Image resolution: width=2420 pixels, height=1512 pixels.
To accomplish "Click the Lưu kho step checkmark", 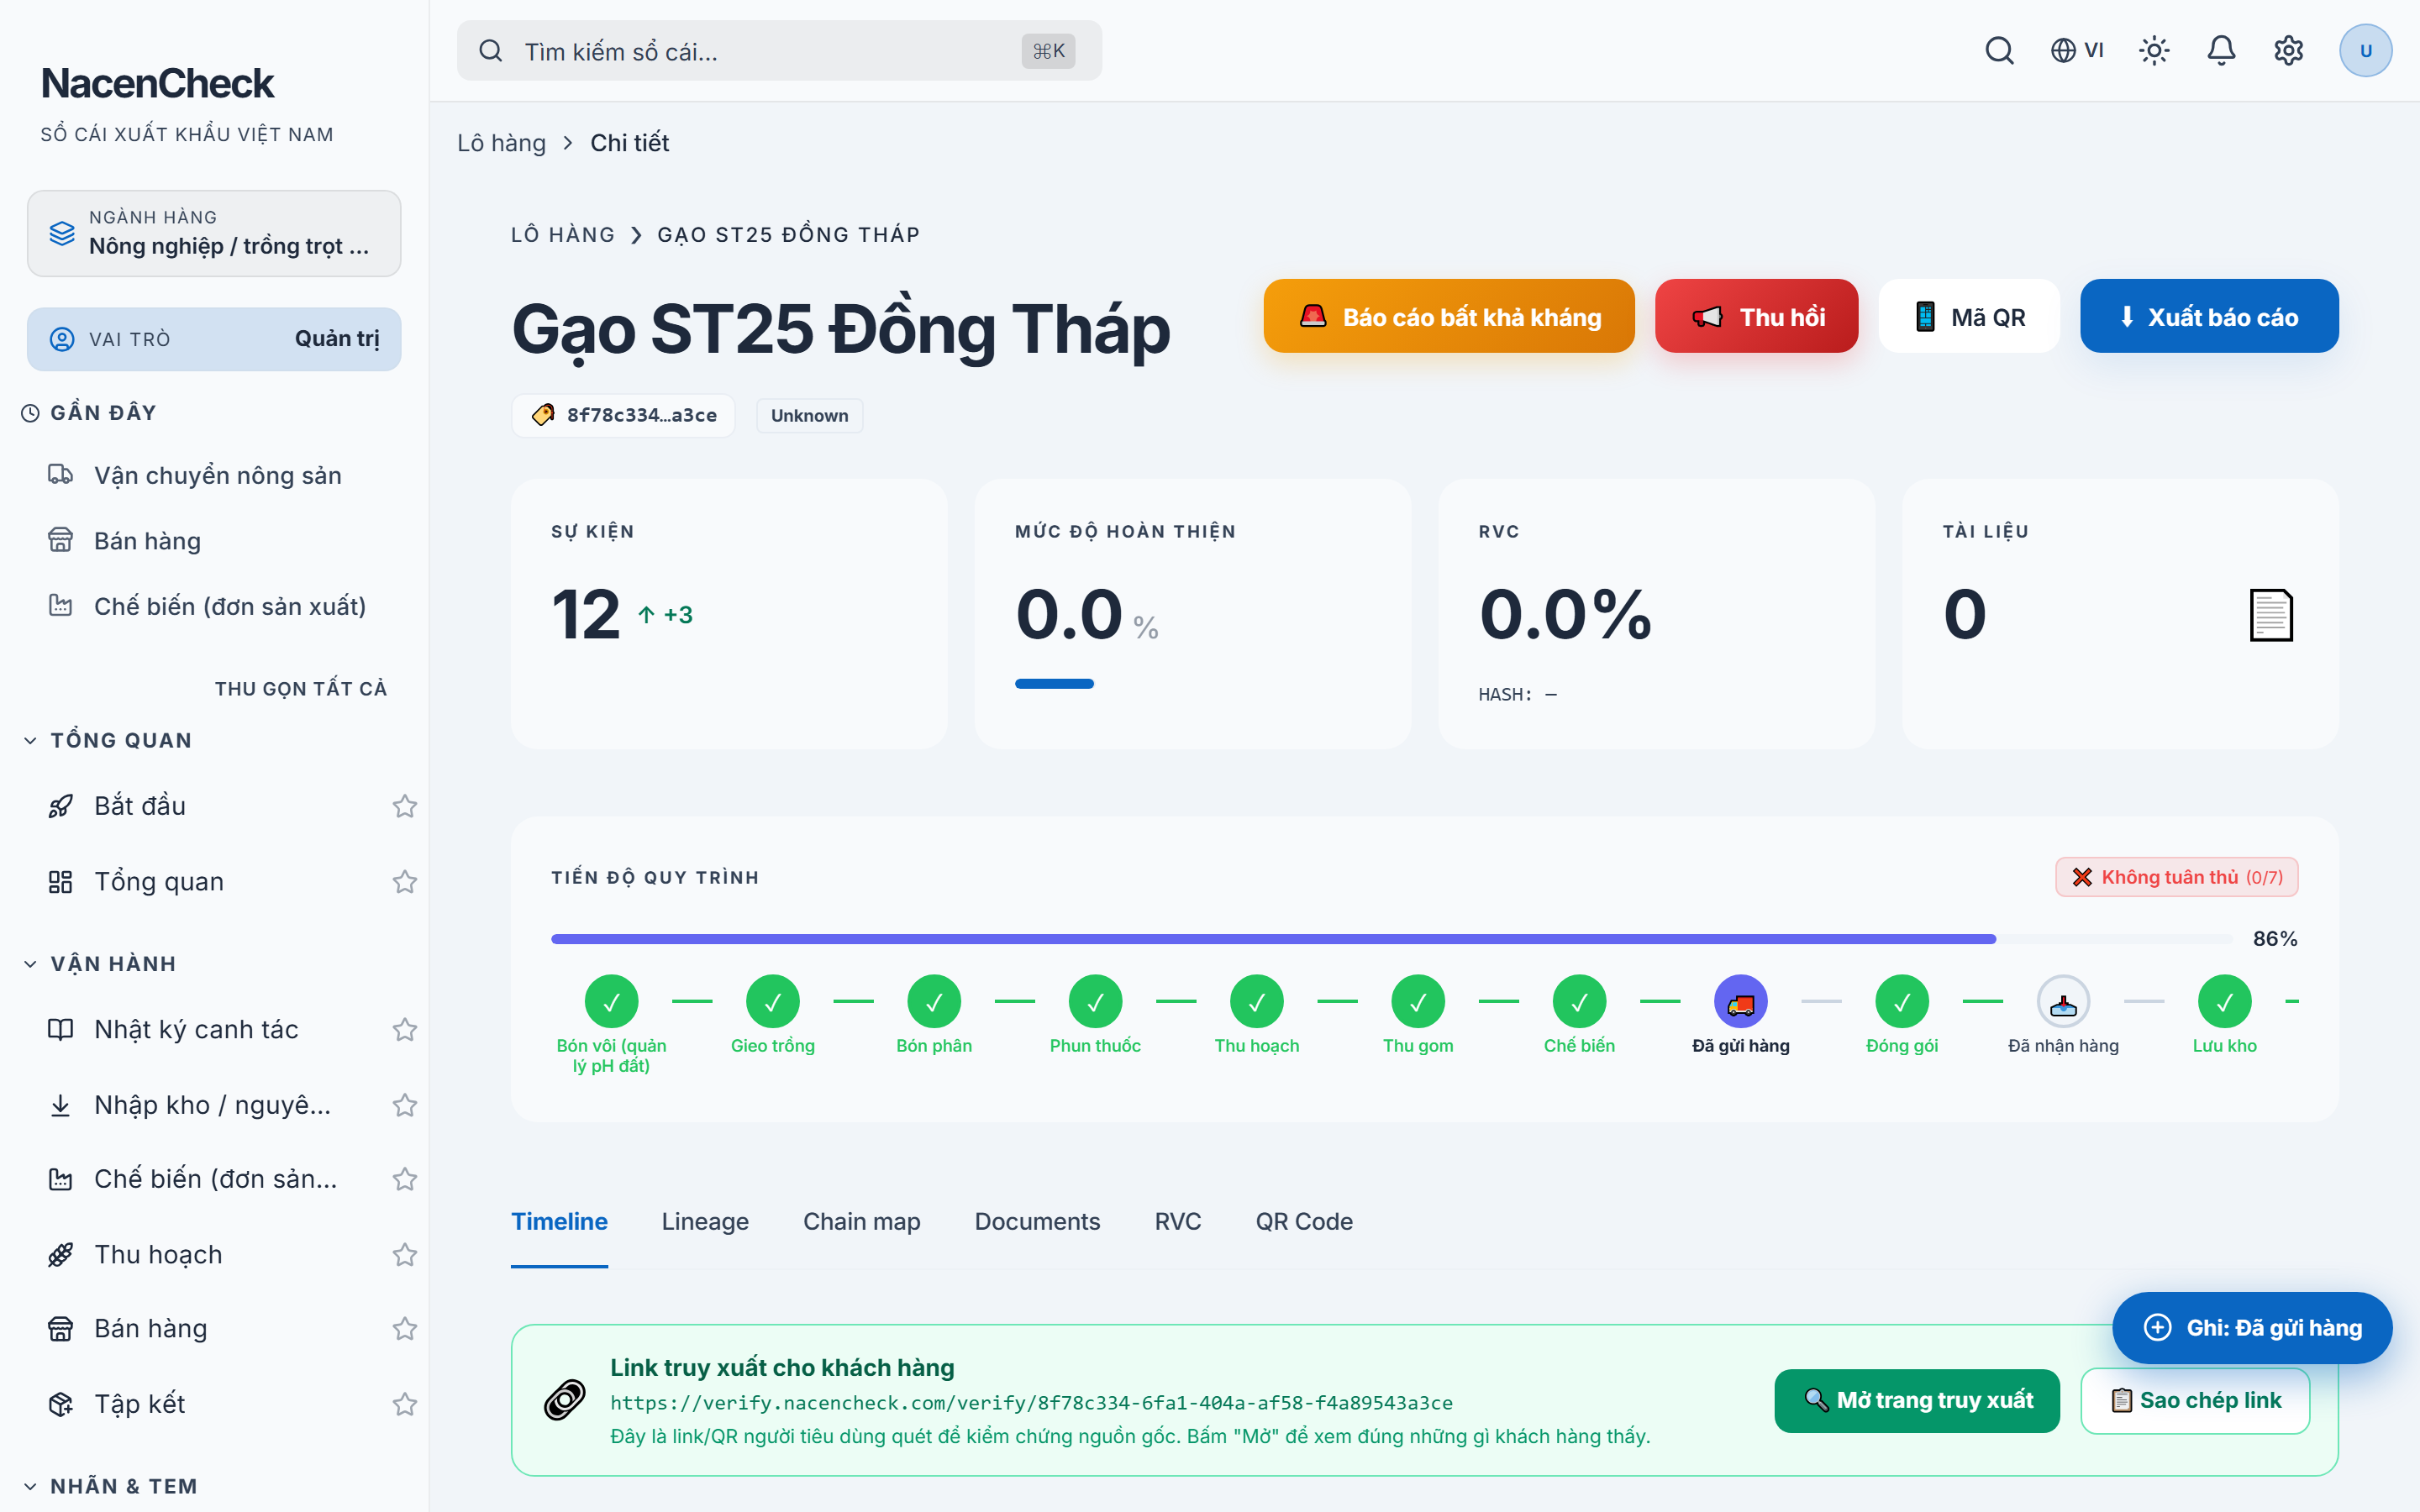I will 2224,1001.
